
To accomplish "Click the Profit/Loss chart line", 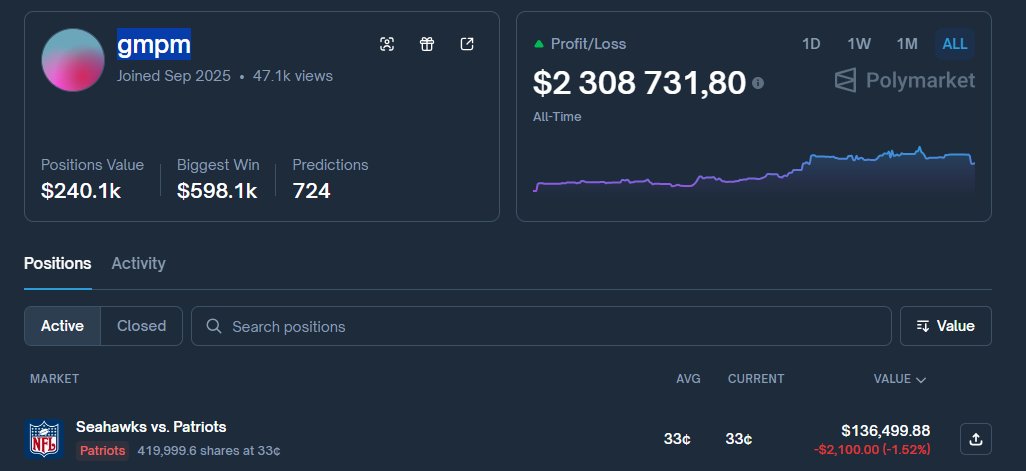I will (x=754, y=170).
